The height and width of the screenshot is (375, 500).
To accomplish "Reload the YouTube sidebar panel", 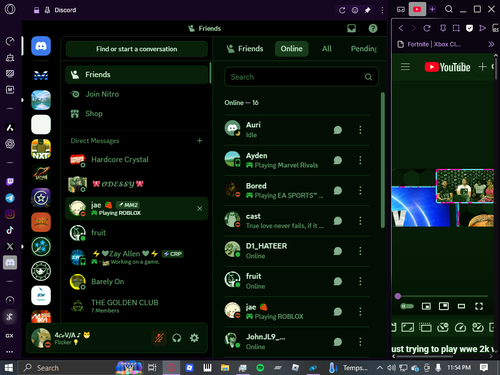I will 427,28.
